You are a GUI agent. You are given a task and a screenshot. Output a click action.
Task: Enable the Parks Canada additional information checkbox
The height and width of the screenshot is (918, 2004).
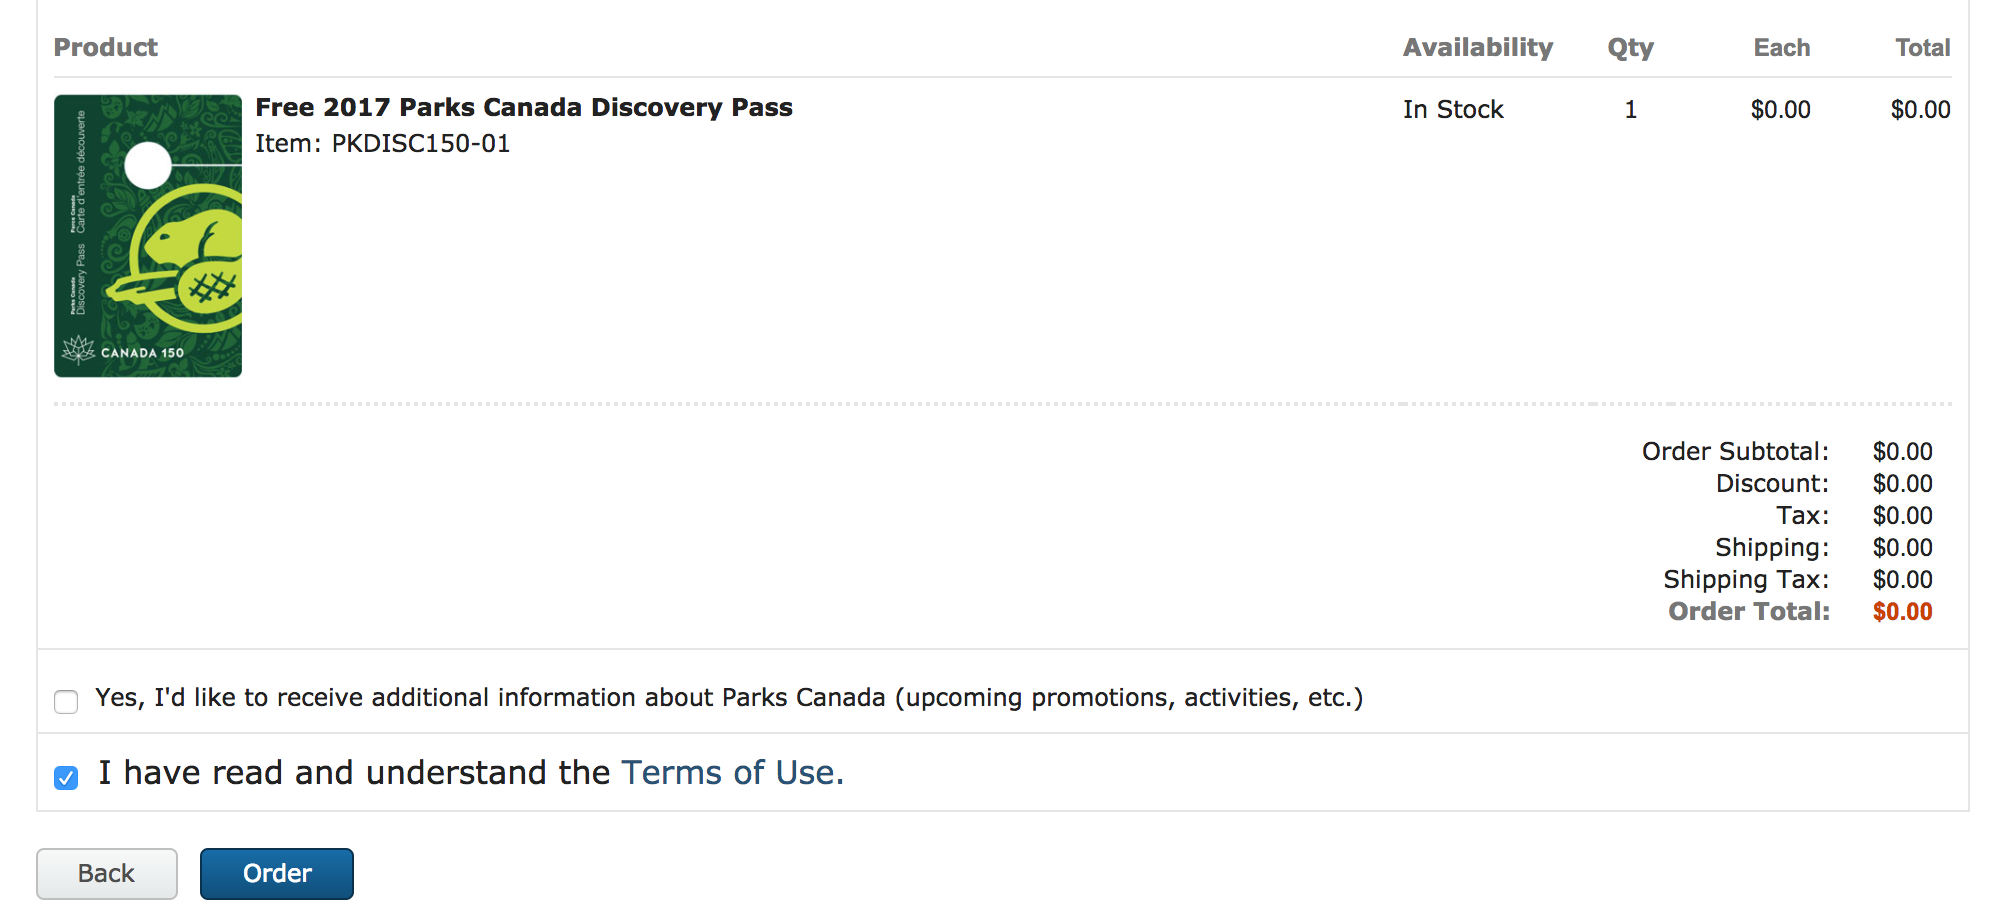(x=66, y=701)
